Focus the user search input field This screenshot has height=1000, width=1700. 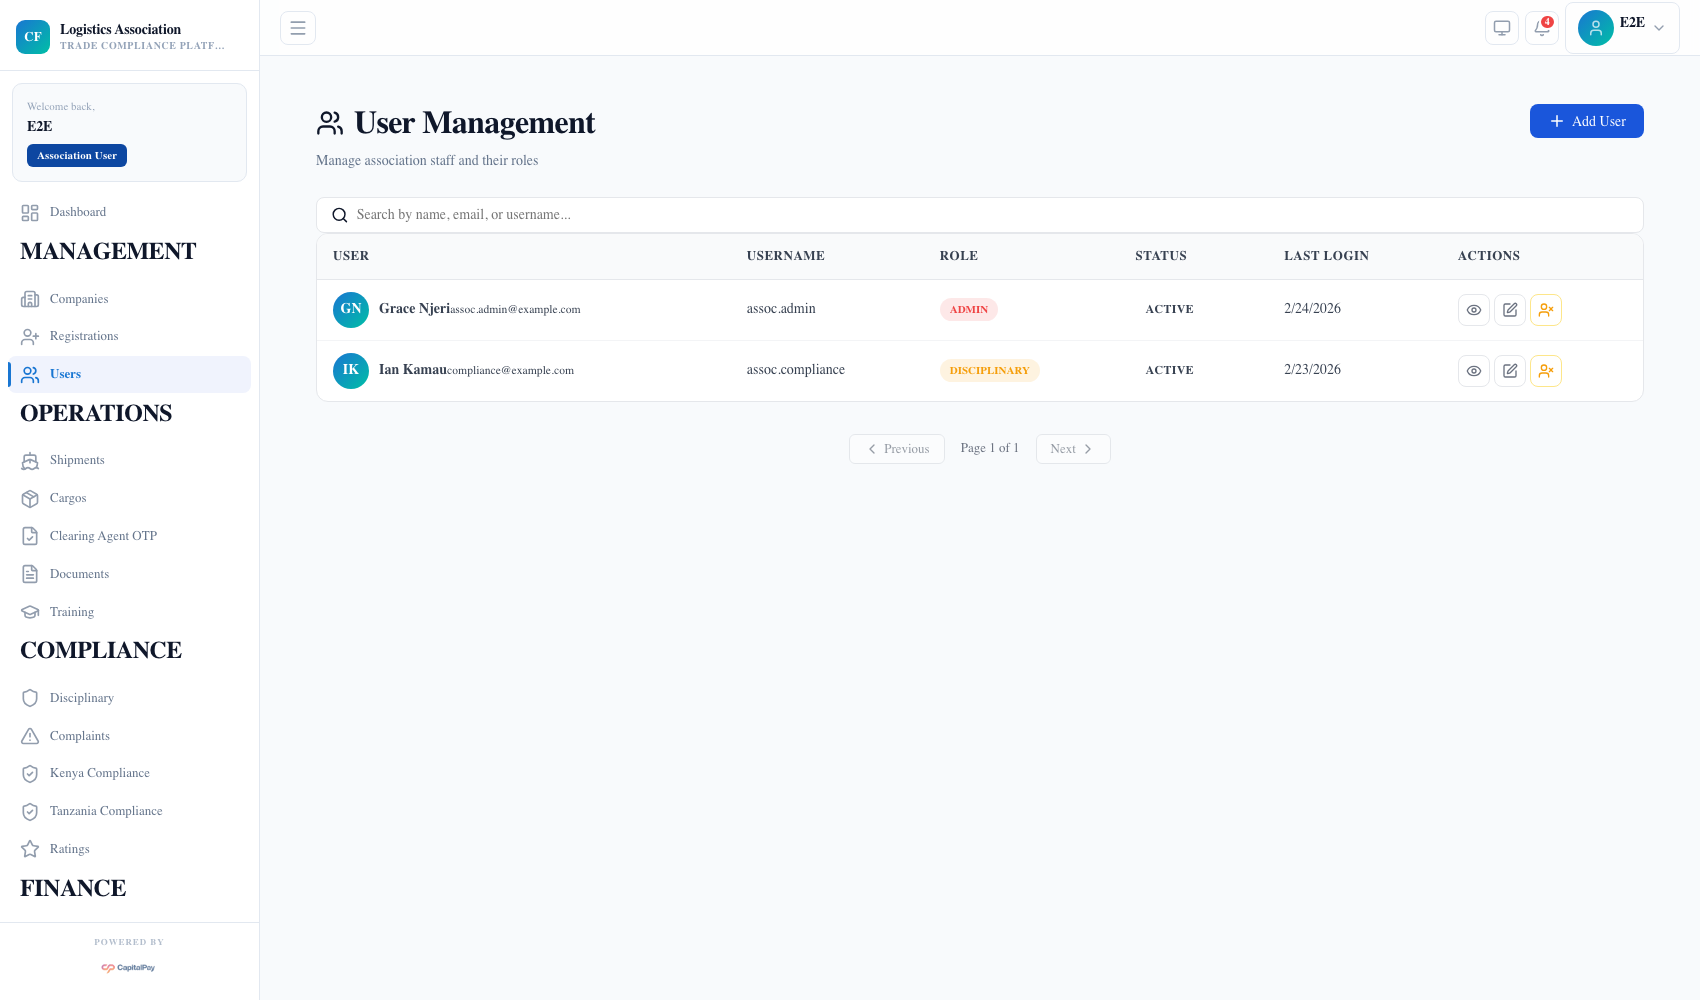980,215
